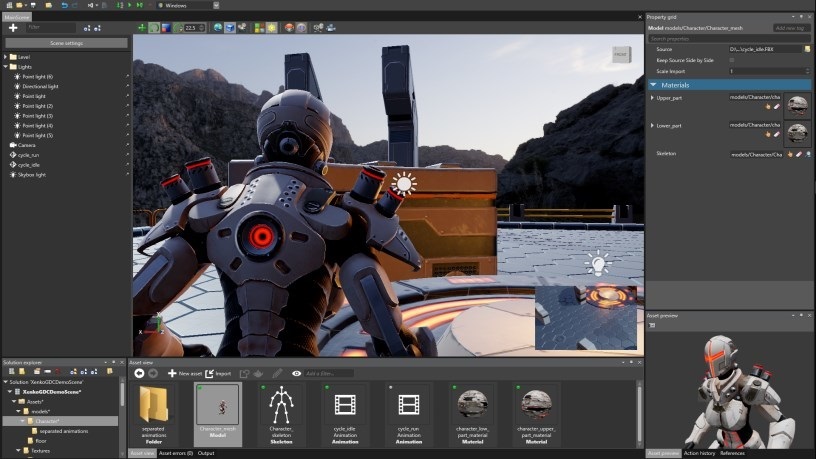Toggle the asset filter eye icon

coord(296,373)
